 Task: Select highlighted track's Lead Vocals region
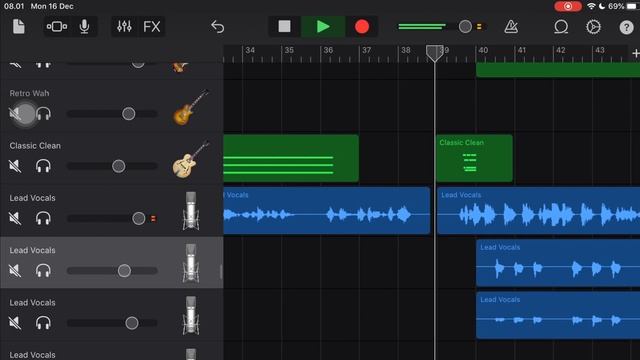tap(558, 263)
